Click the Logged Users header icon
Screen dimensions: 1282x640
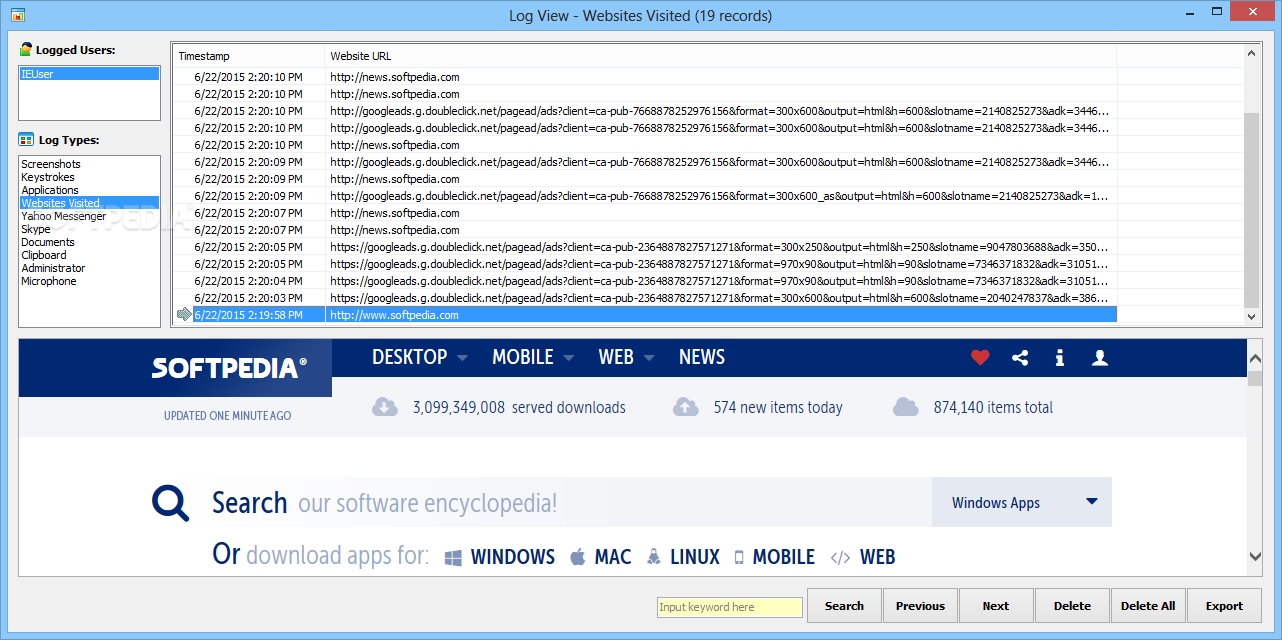[x=26, y=49]
